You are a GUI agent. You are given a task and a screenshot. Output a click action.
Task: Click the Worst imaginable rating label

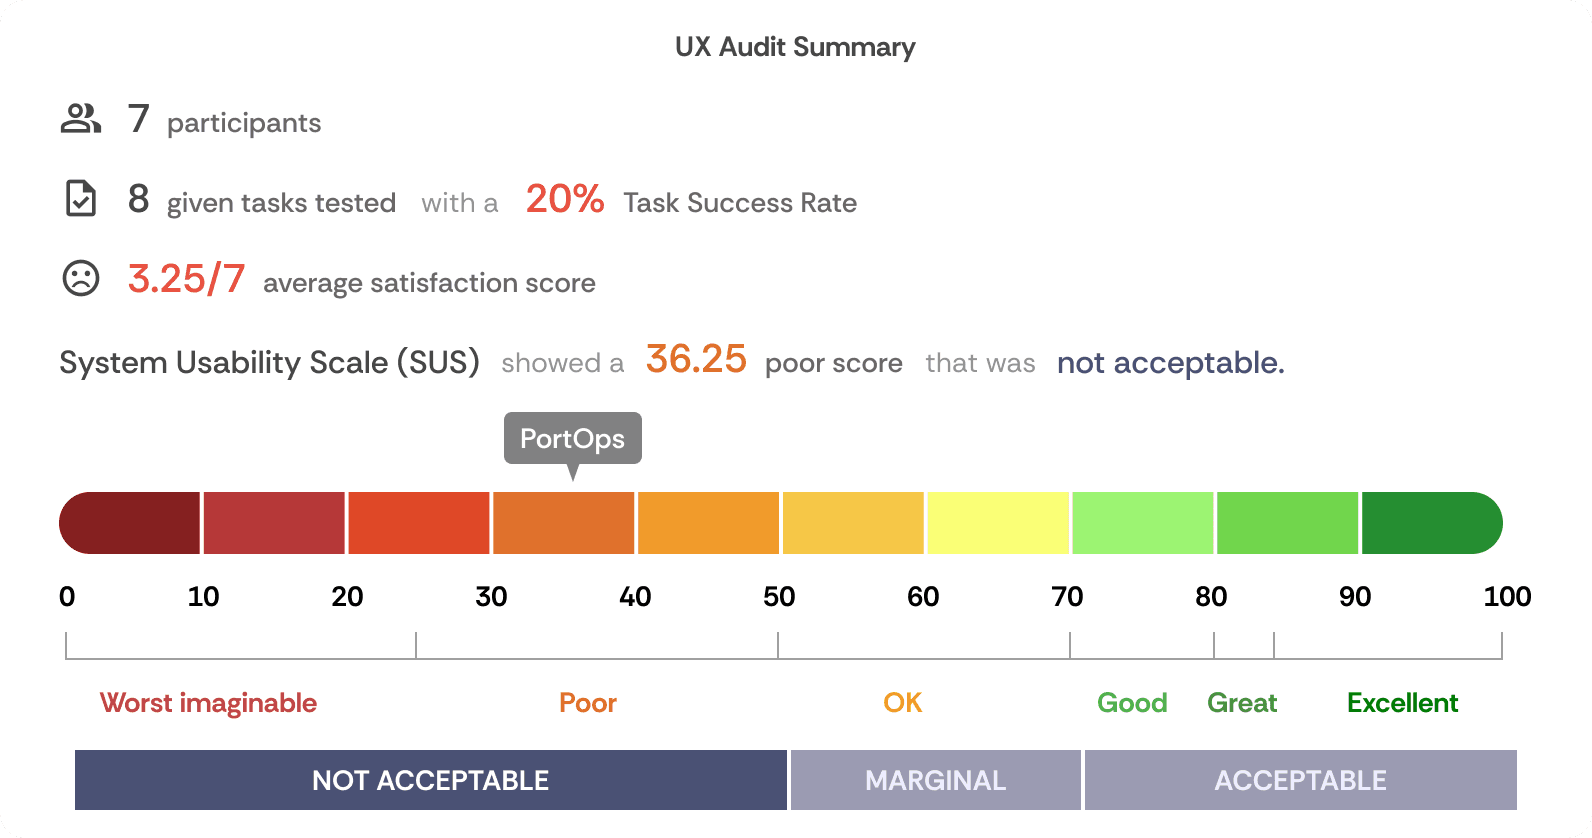click(208, 703)
